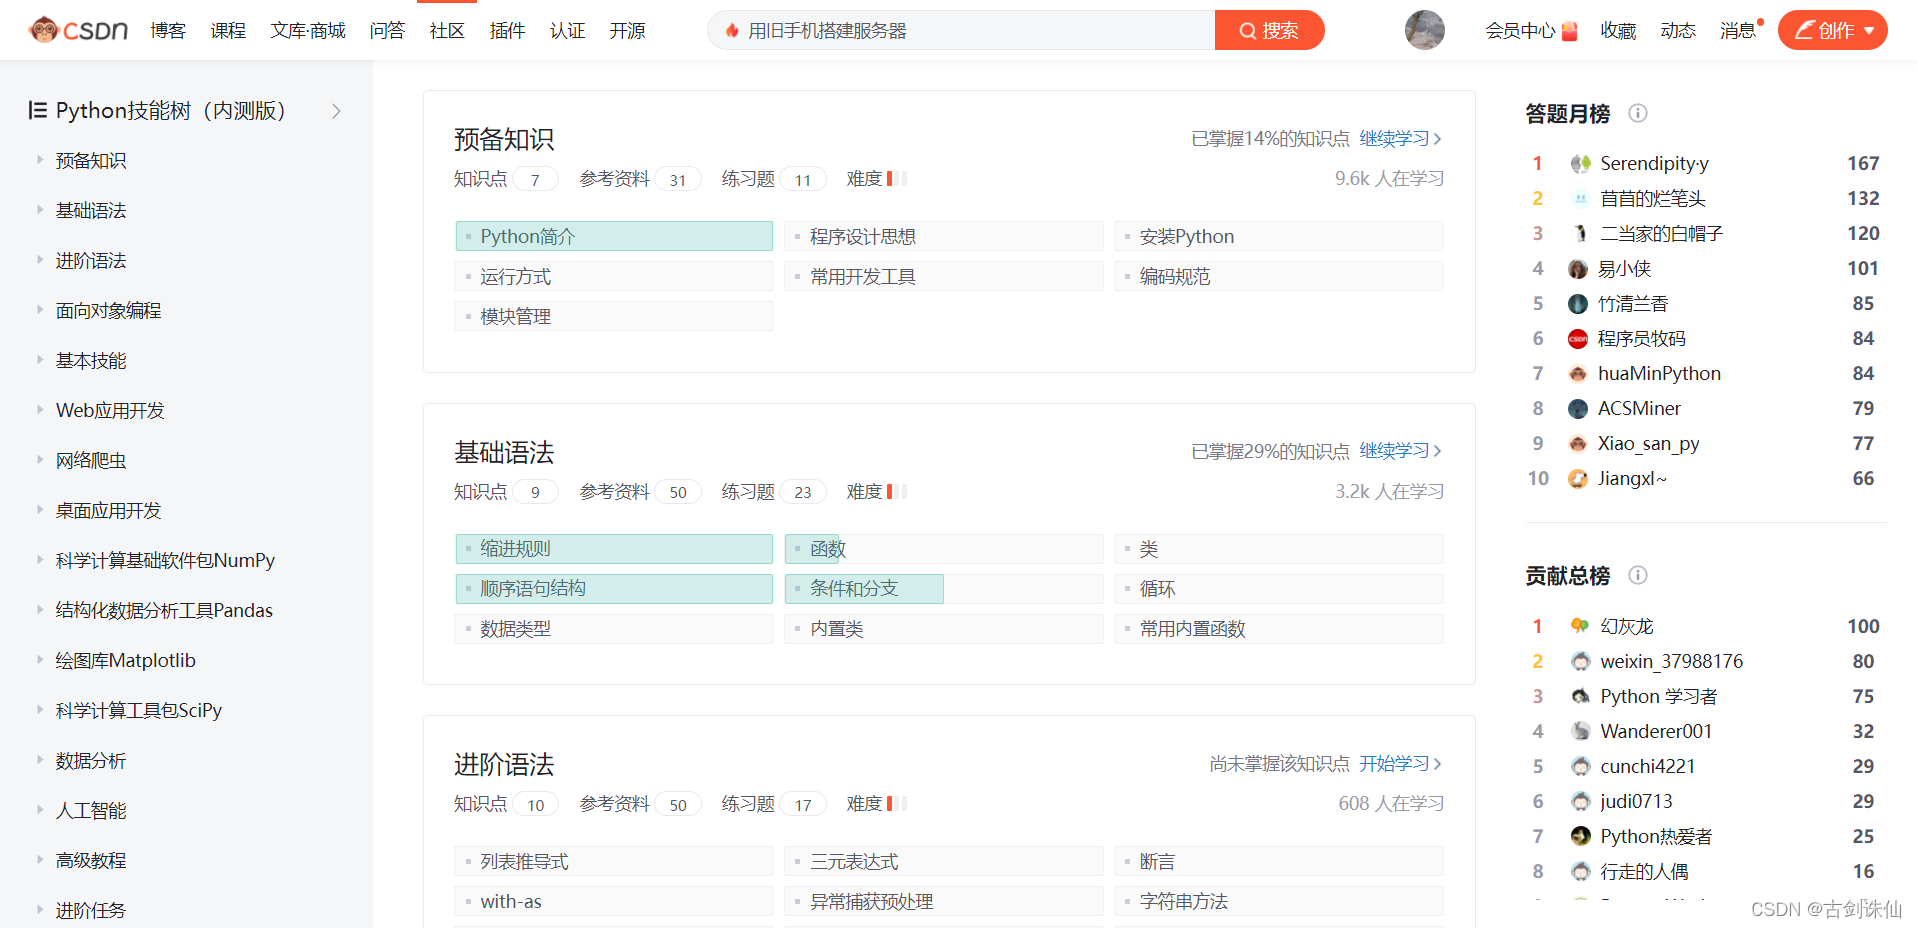Click 继续学习 link for 预备知识
This screenshot has height=928, width=1917.
coord(1400,138)
